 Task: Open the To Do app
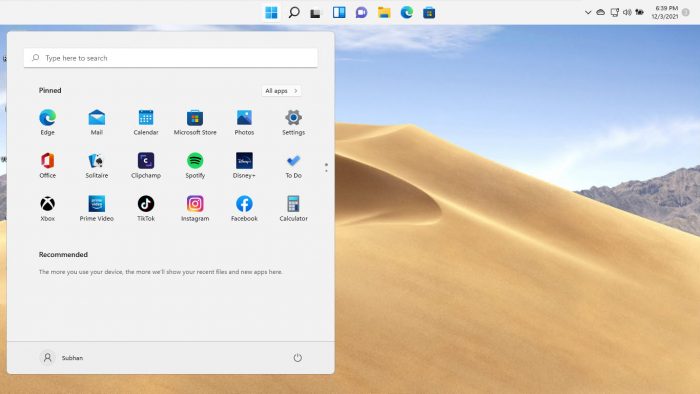(x=293, y=165)
